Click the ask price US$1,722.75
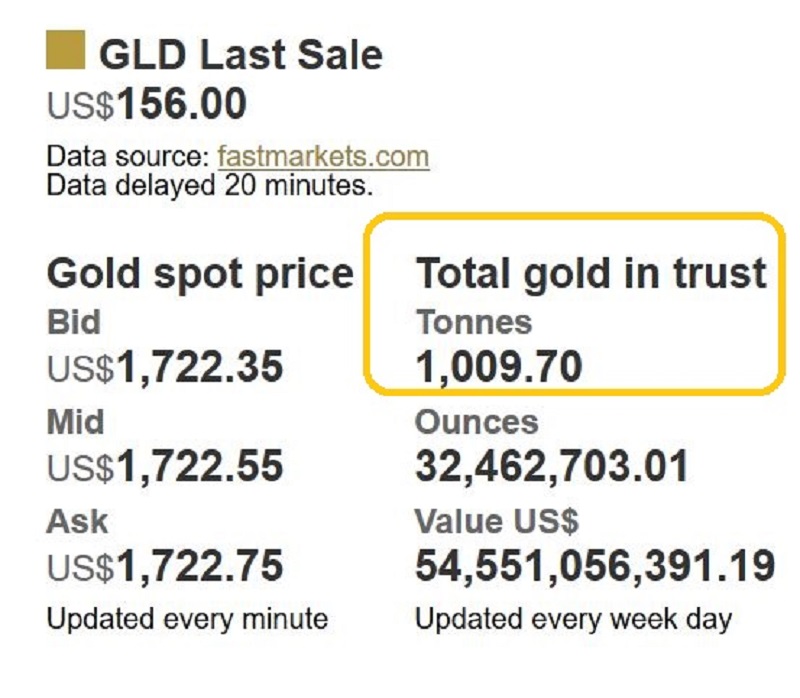 pos(165,566)
